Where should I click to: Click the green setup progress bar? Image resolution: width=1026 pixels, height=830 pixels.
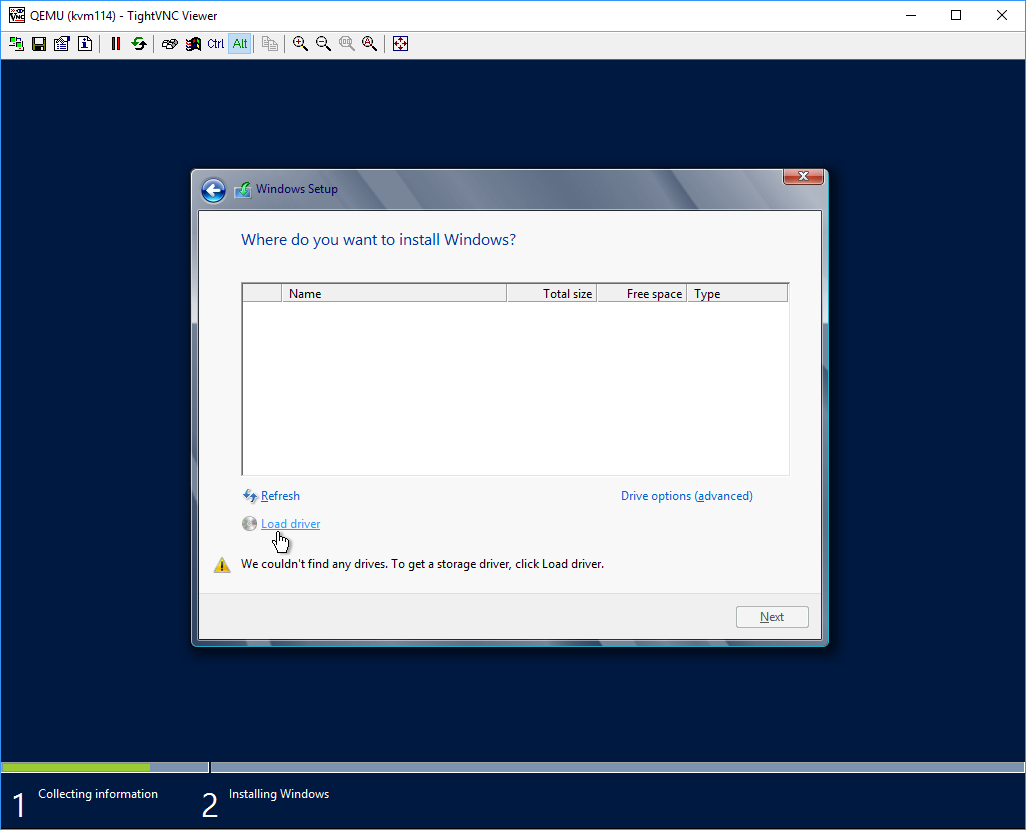[76, 767]
